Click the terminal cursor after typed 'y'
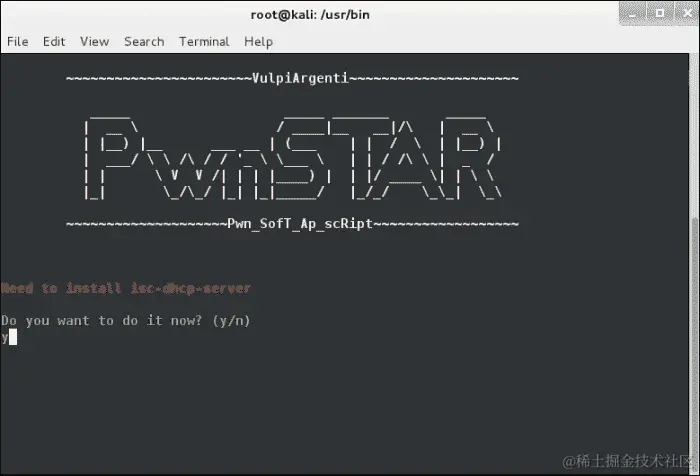700x476 pixels. click(x=13, y=337)
